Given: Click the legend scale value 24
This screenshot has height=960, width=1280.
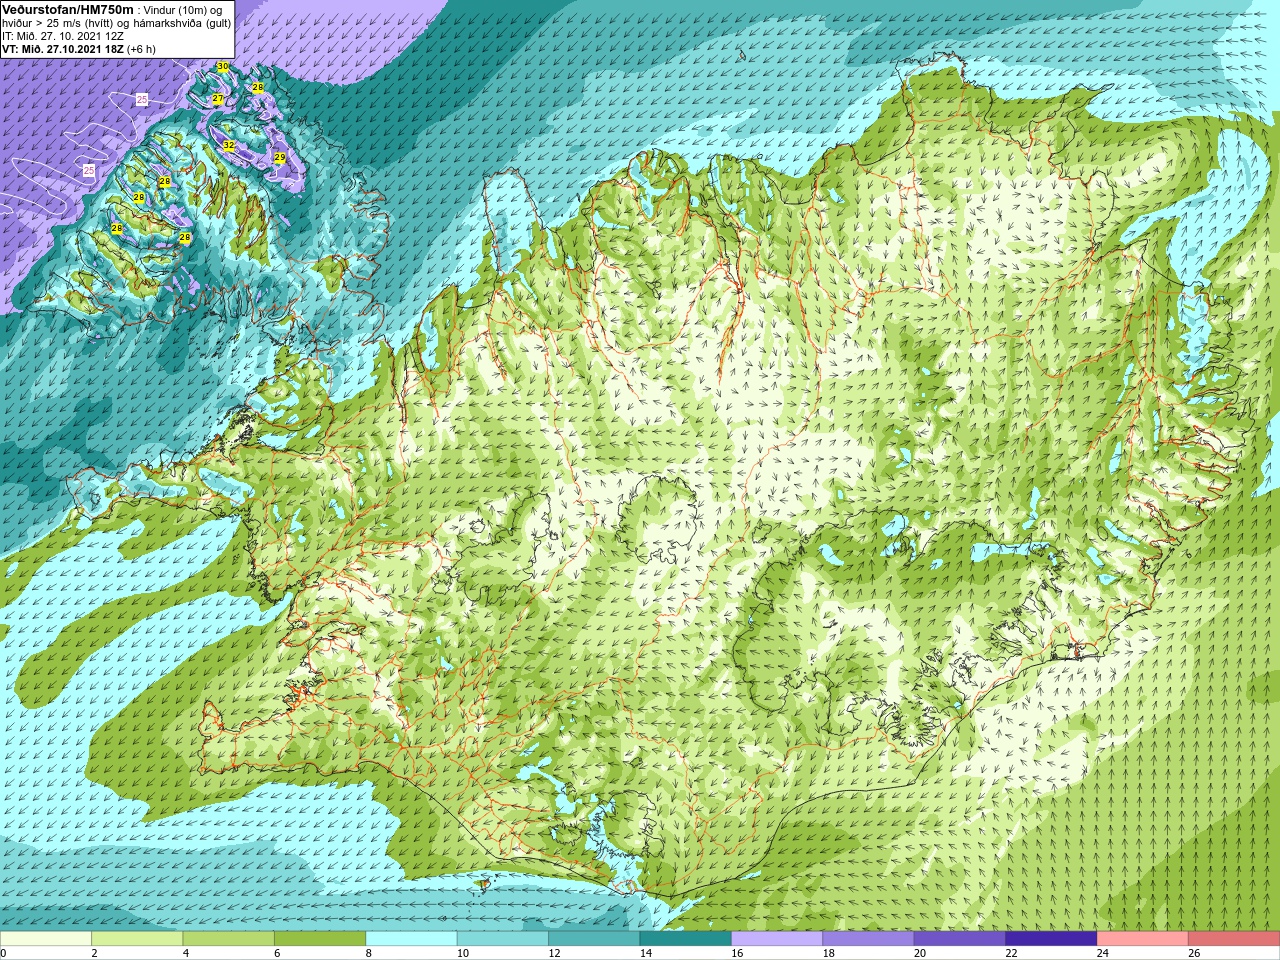Looking at the screenshot, I should [x=1103, y=954].
